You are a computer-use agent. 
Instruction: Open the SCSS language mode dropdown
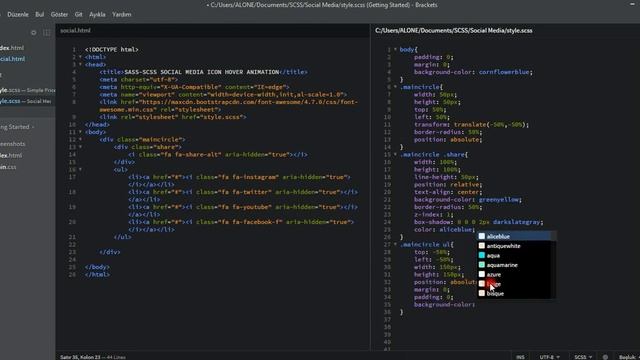click(583, 357)
